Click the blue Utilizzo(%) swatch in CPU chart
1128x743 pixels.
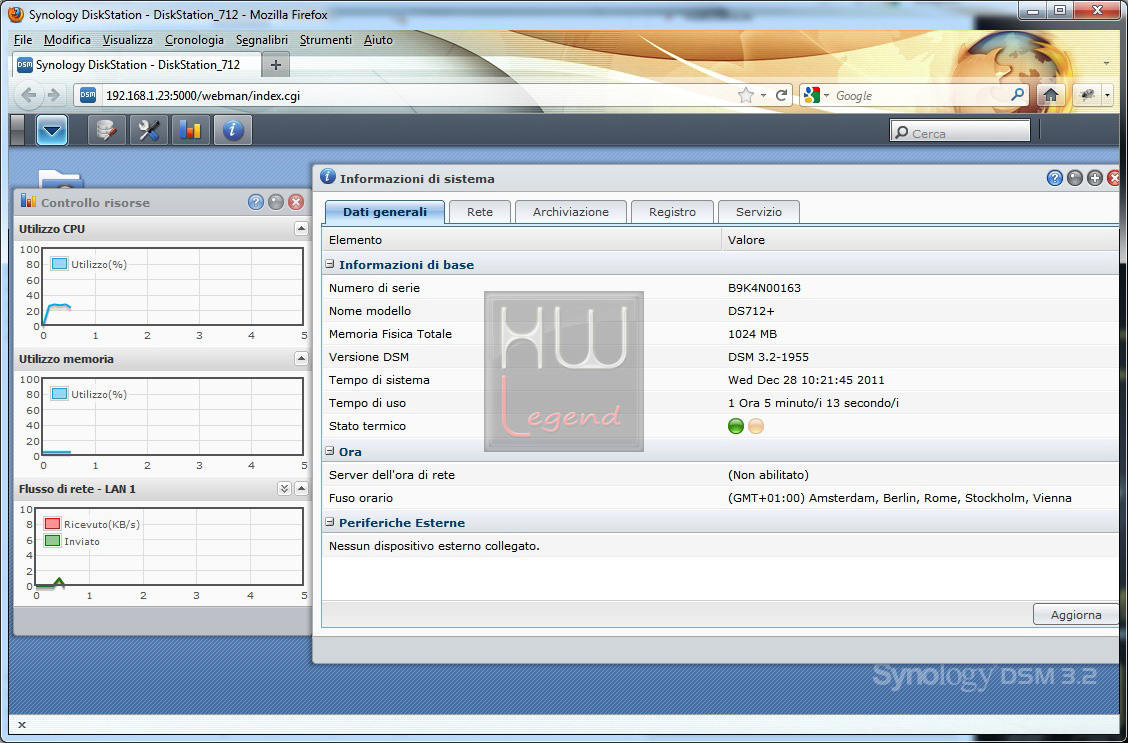tap(60, 264)
